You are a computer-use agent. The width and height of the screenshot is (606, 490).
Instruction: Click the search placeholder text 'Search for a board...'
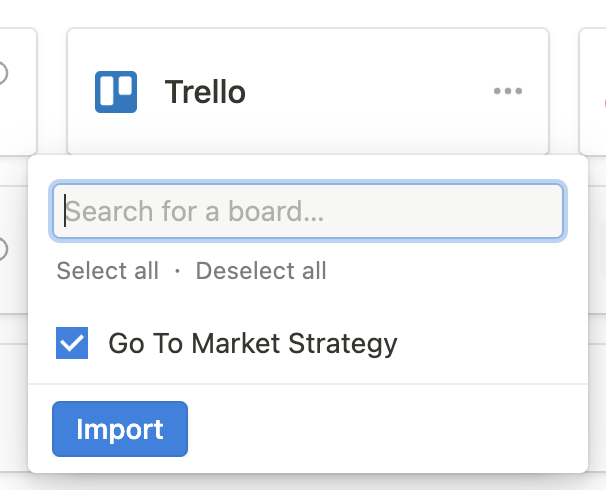[x=195, y=211]
